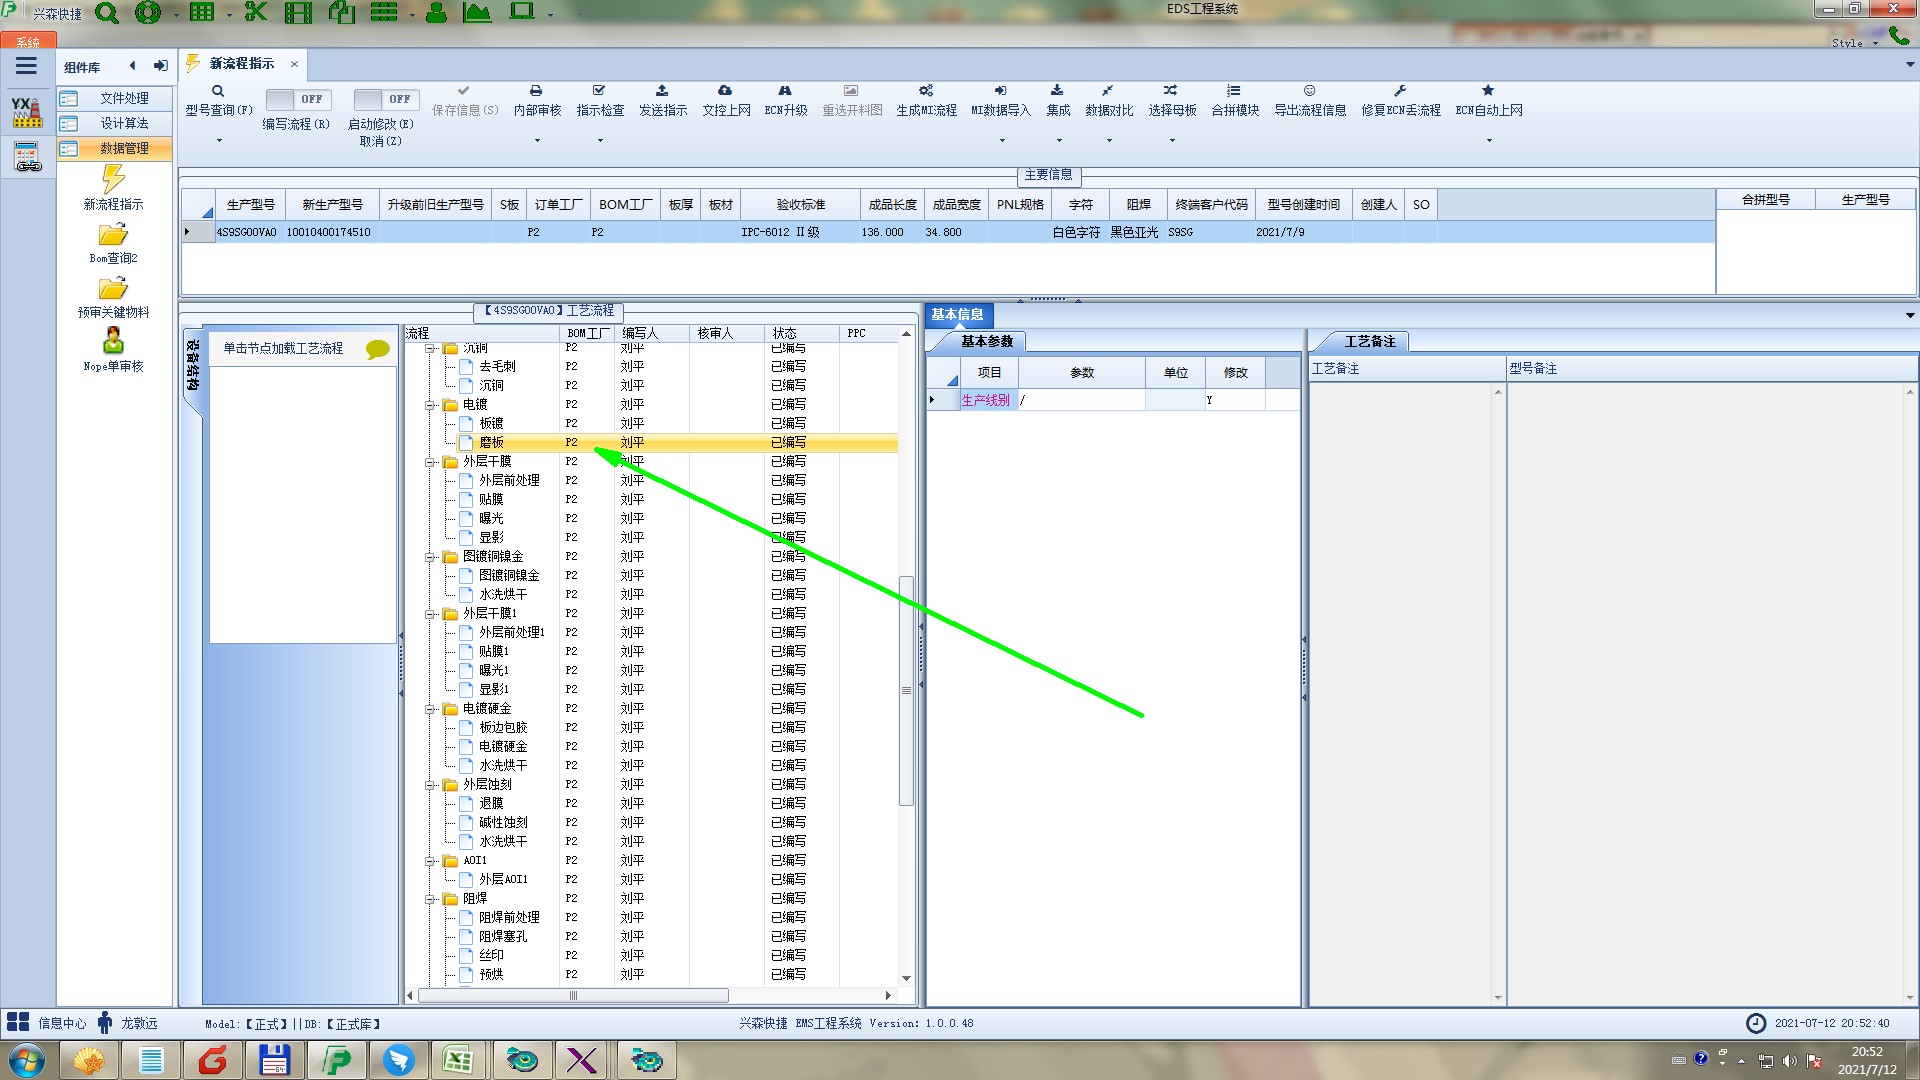This screenshot has width=1920, height=1080.
Task: Collapse the 电镀硬金 tree folder
Action: click(430, 709)
